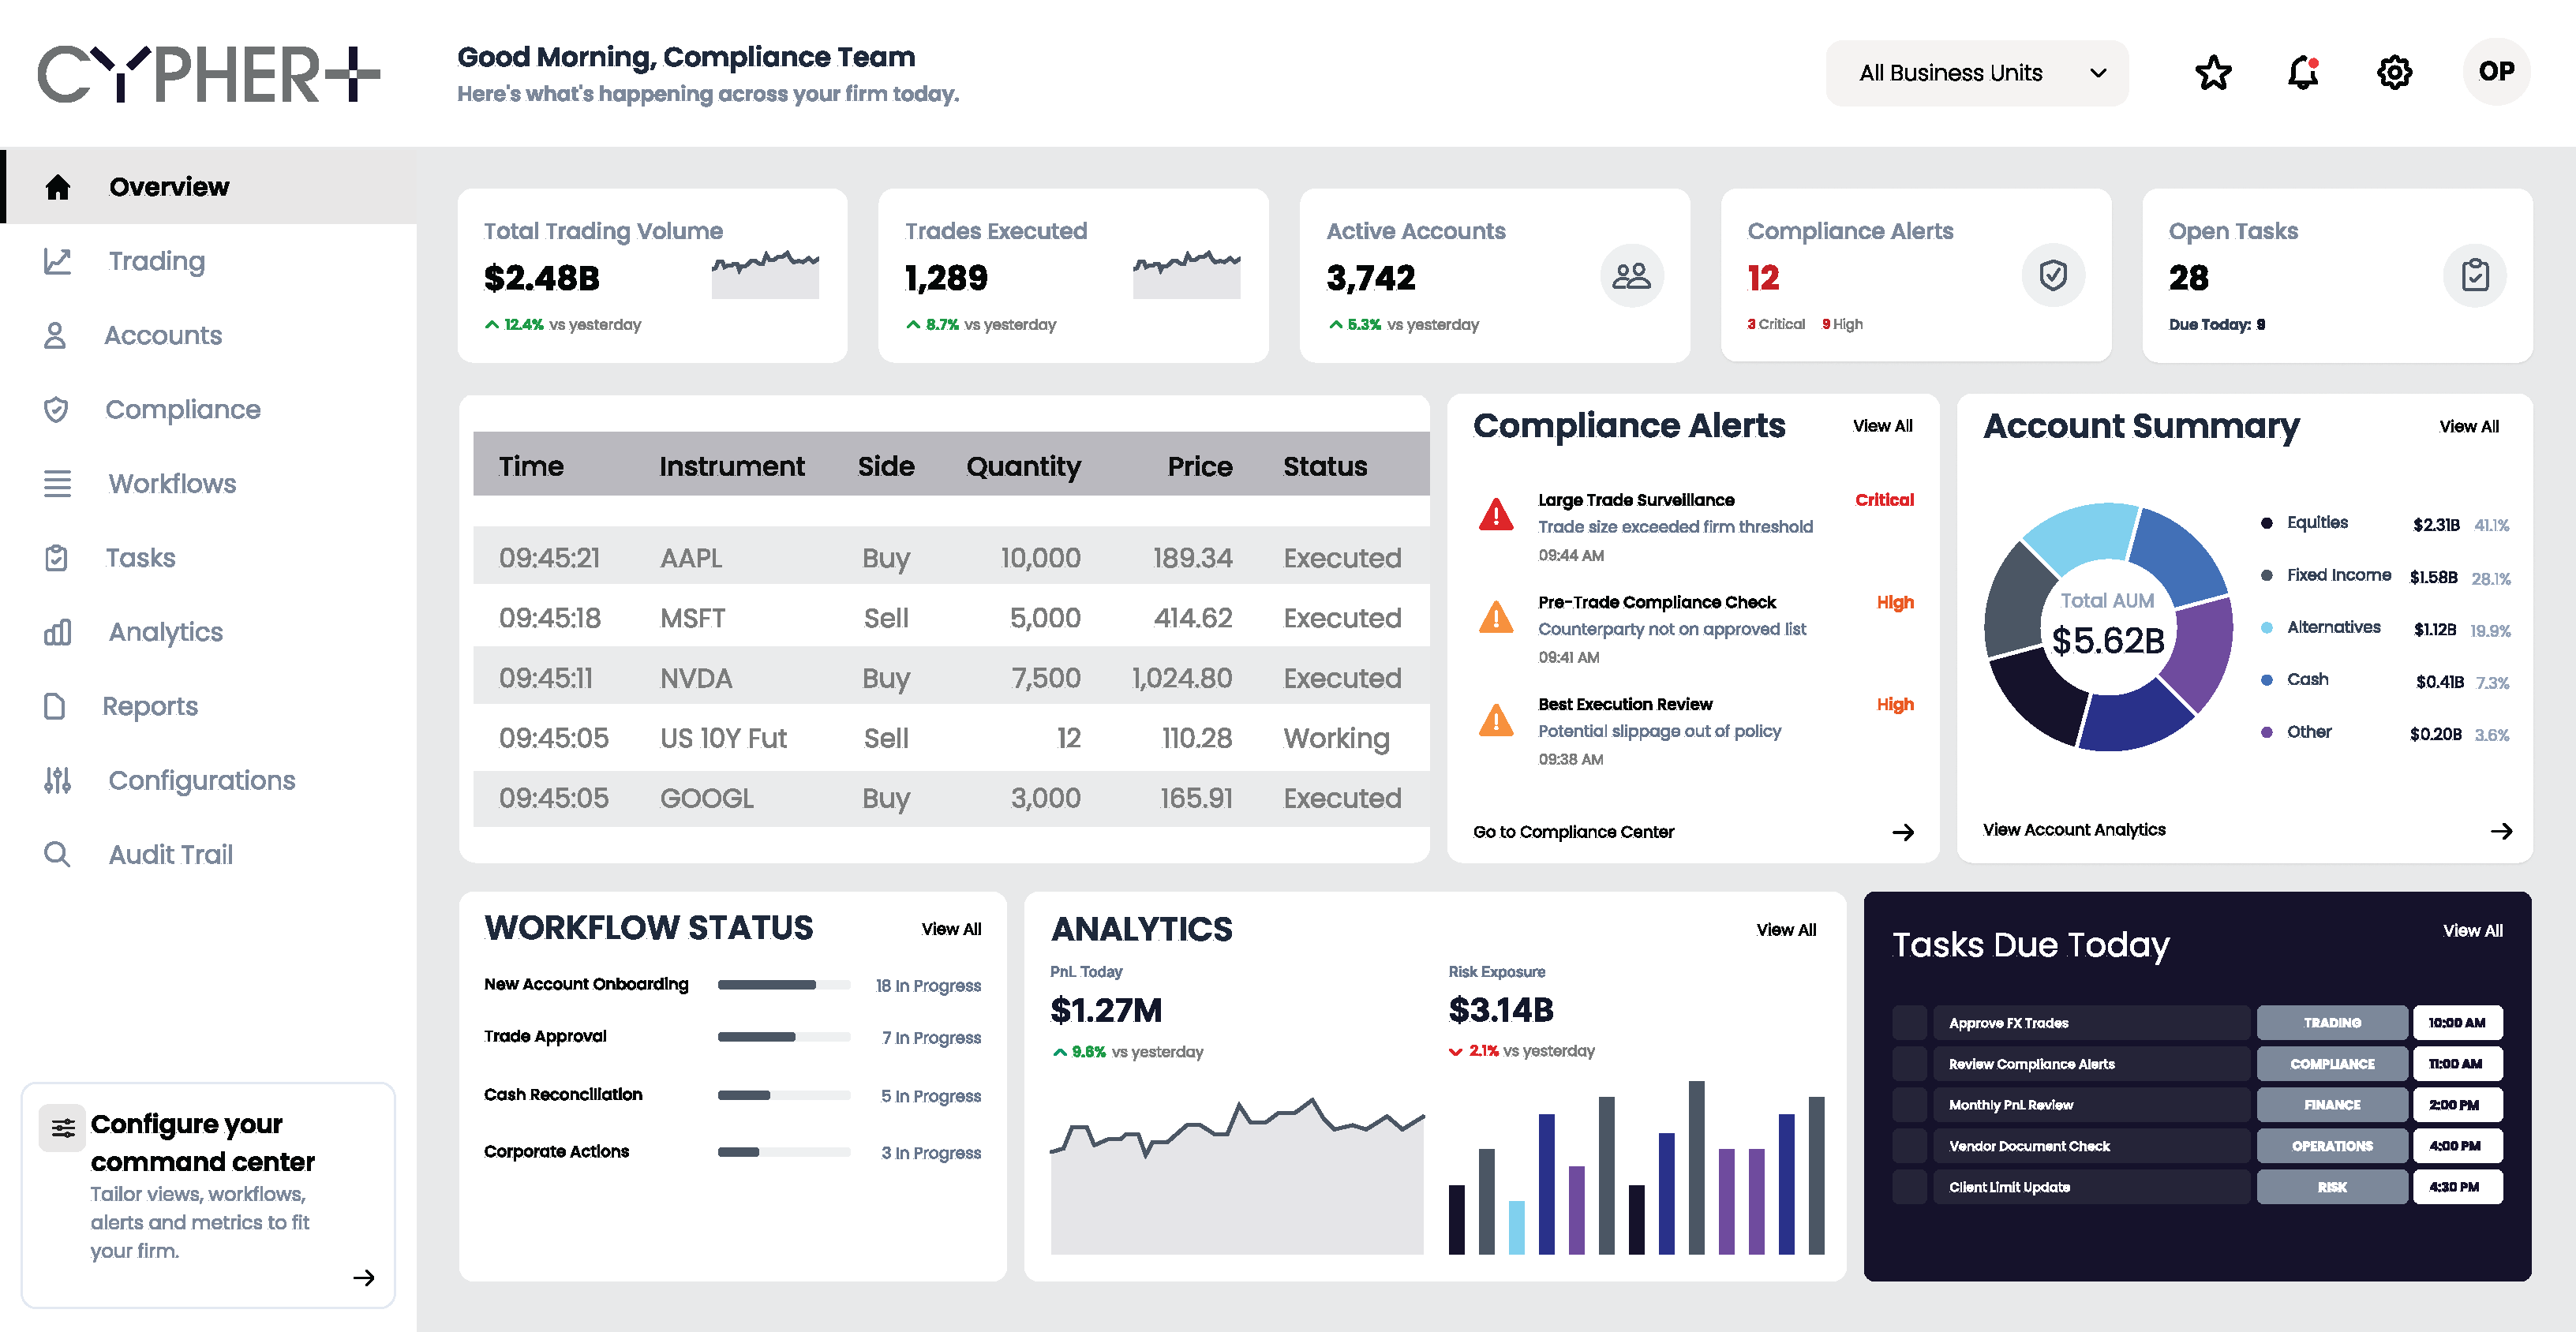Screen dimensions: 2576x1332
Task: Click Go to Compliance Center link
Action: [x=1573, y=832]
